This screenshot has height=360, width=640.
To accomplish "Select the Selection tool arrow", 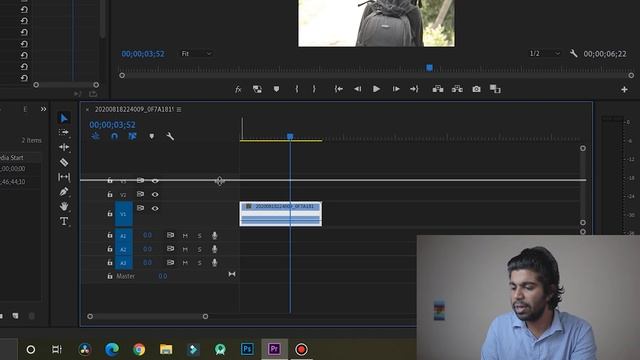I will (x=64, y=118).
